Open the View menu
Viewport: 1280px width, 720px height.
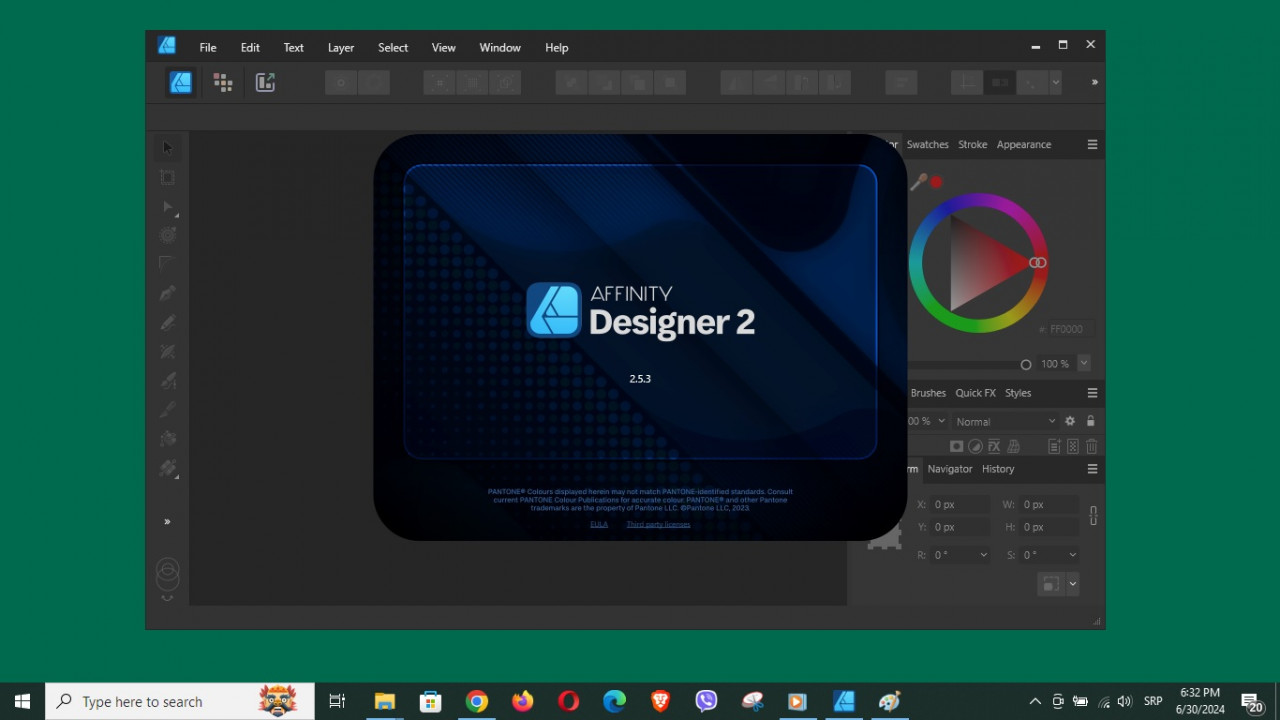tap(444, 47)
